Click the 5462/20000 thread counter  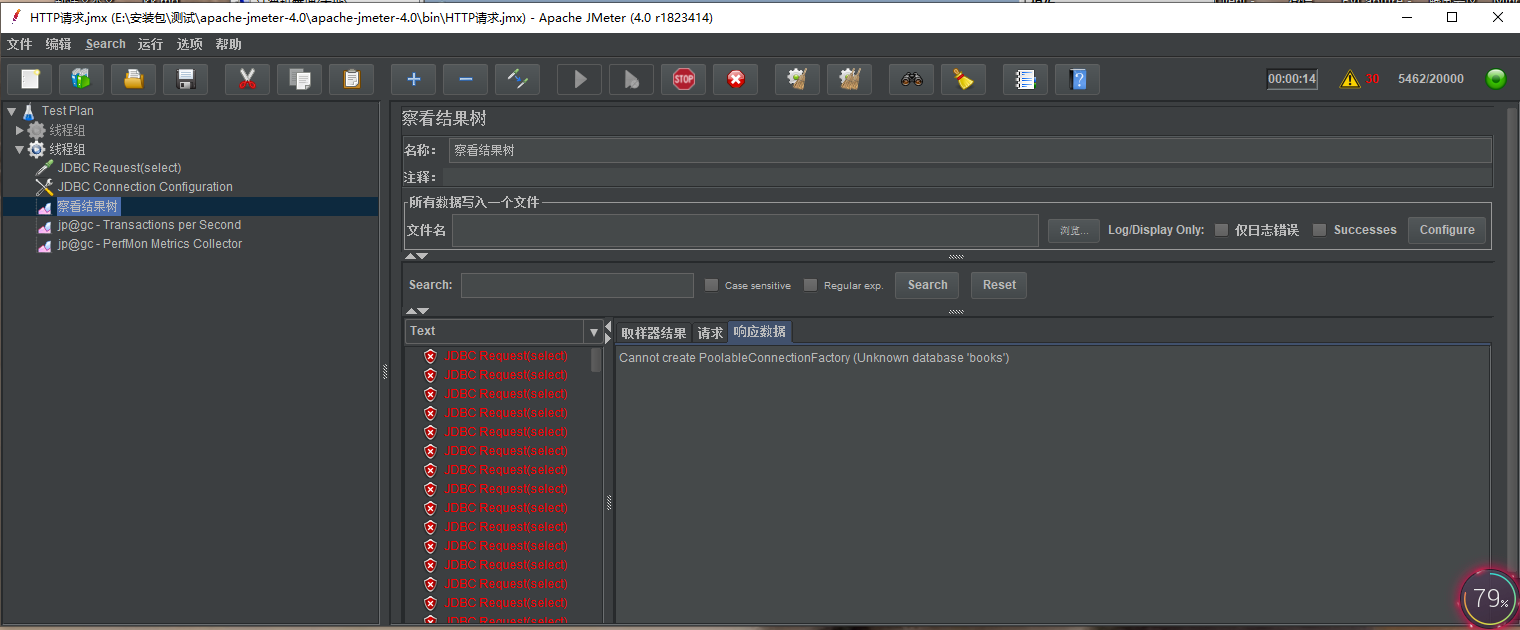[1430, 79]
